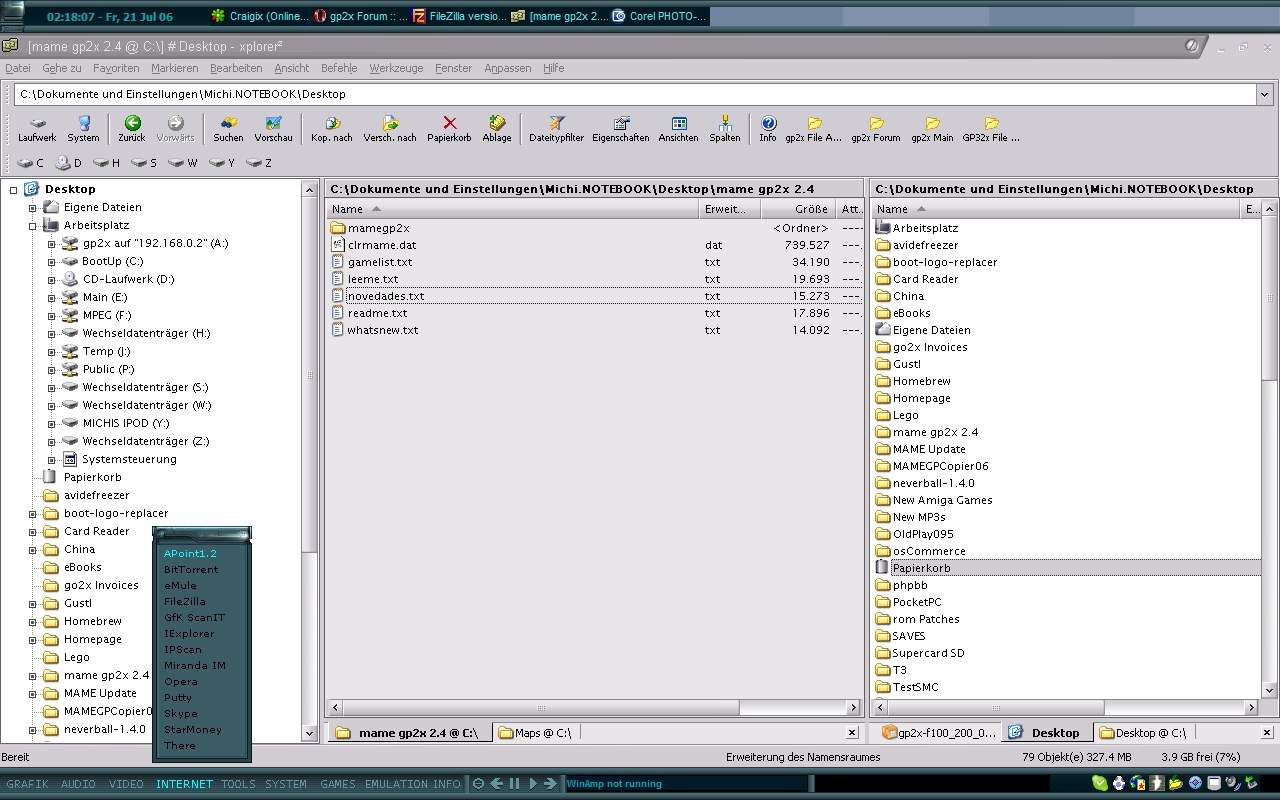The width and height of the screenshot is (1280, 800).
Task: Open the Vorschau preview tool
Action: point(273,129)
